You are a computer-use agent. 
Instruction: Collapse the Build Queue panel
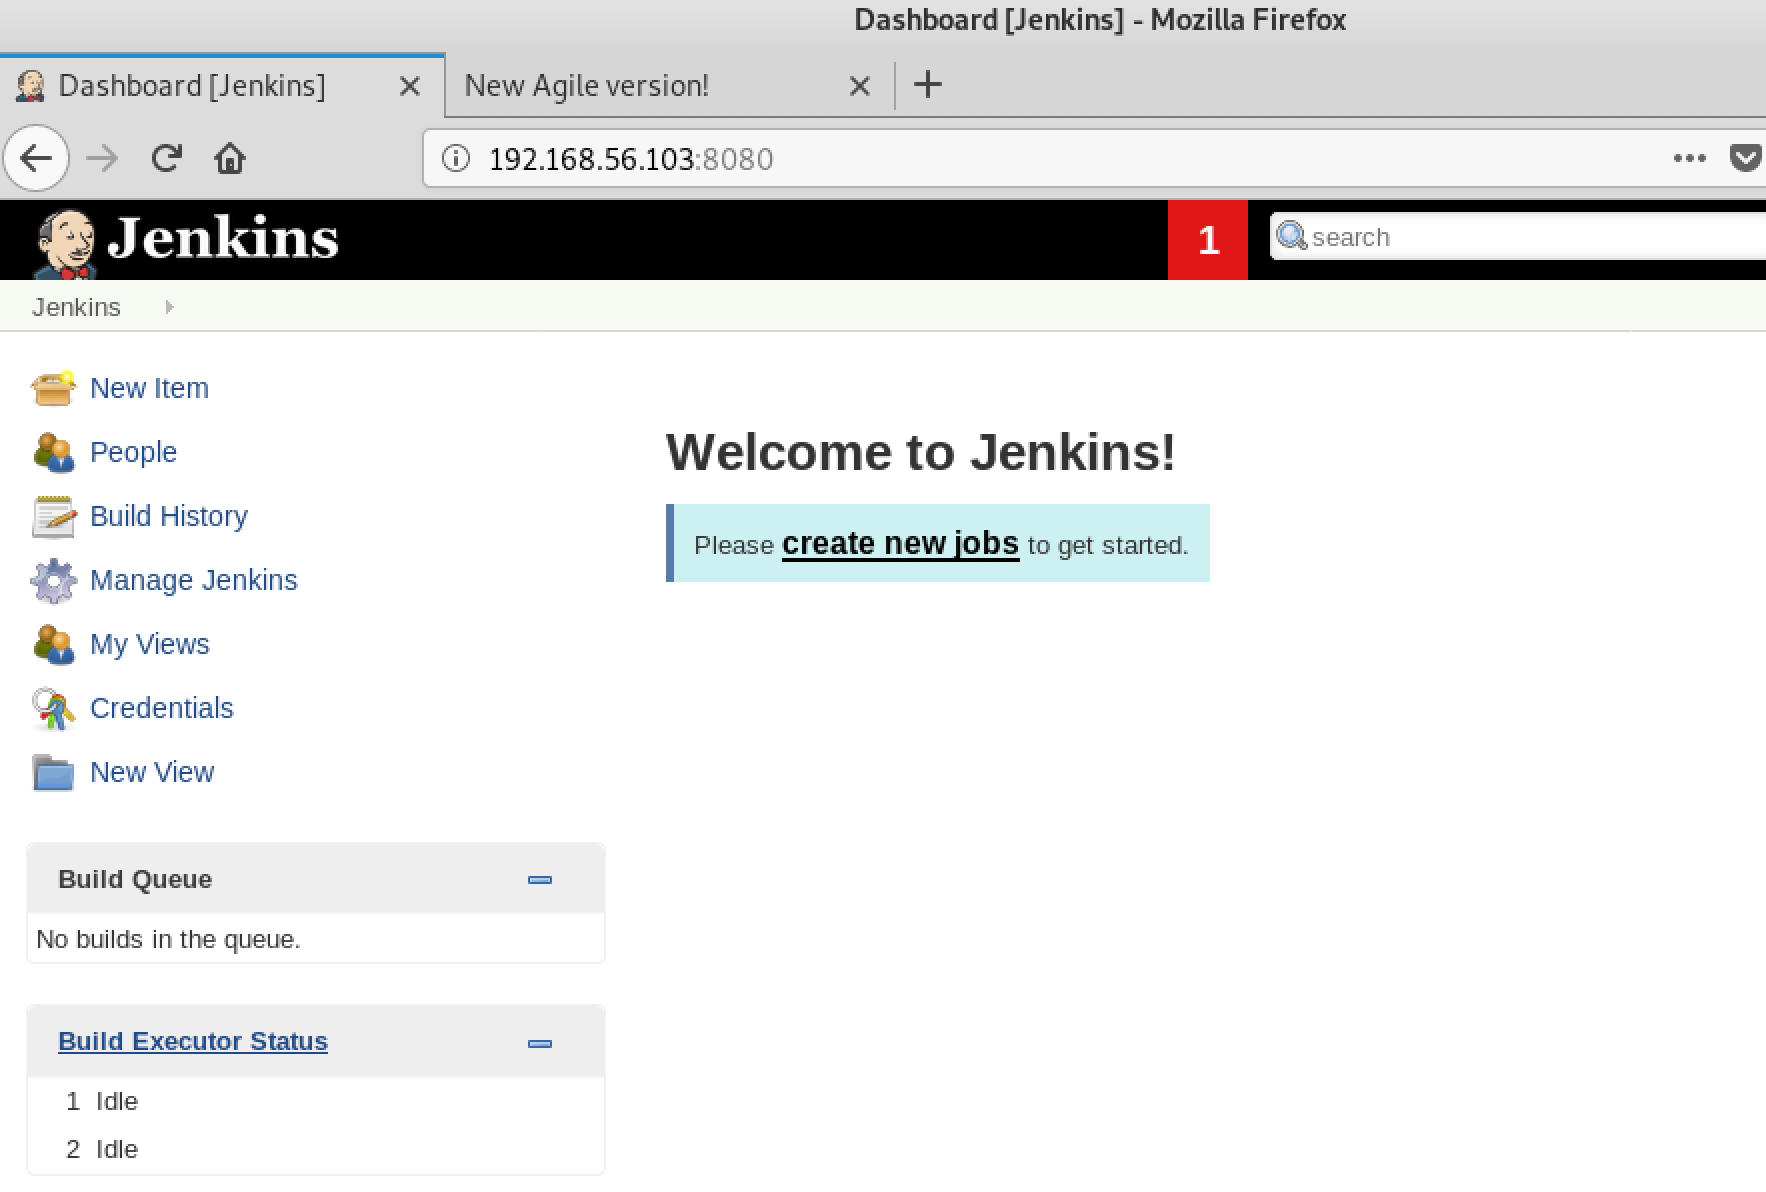(540, 880)
